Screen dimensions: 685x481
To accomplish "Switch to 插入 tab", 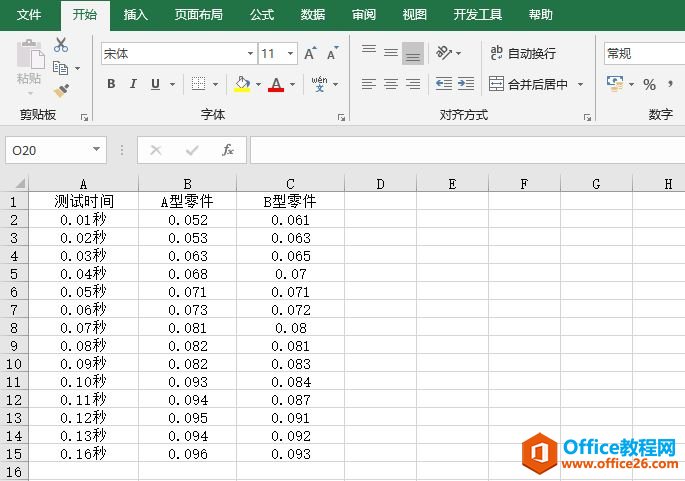I will point(135,14).
